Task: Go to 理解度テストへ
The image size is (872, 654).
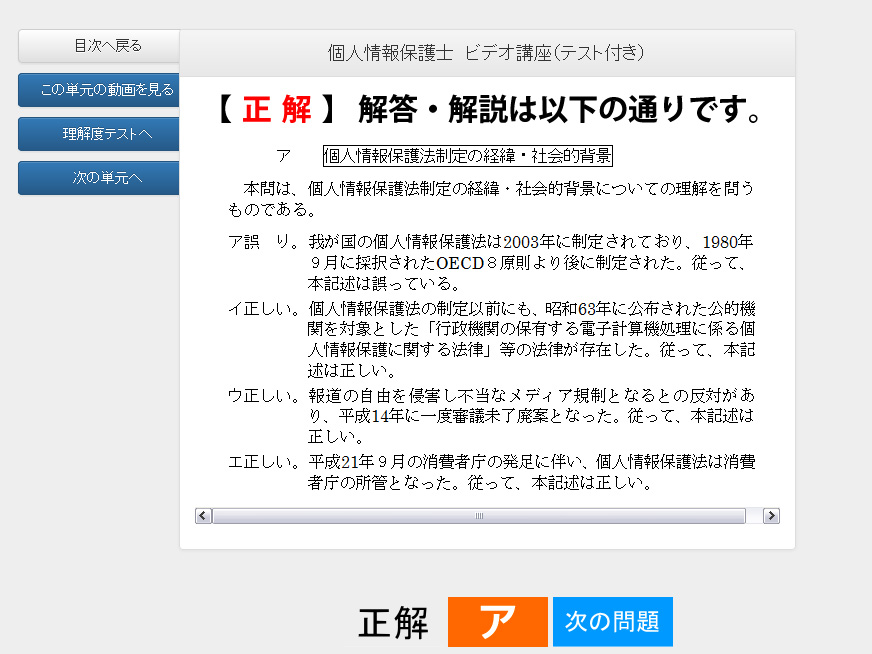Action: 99,133
